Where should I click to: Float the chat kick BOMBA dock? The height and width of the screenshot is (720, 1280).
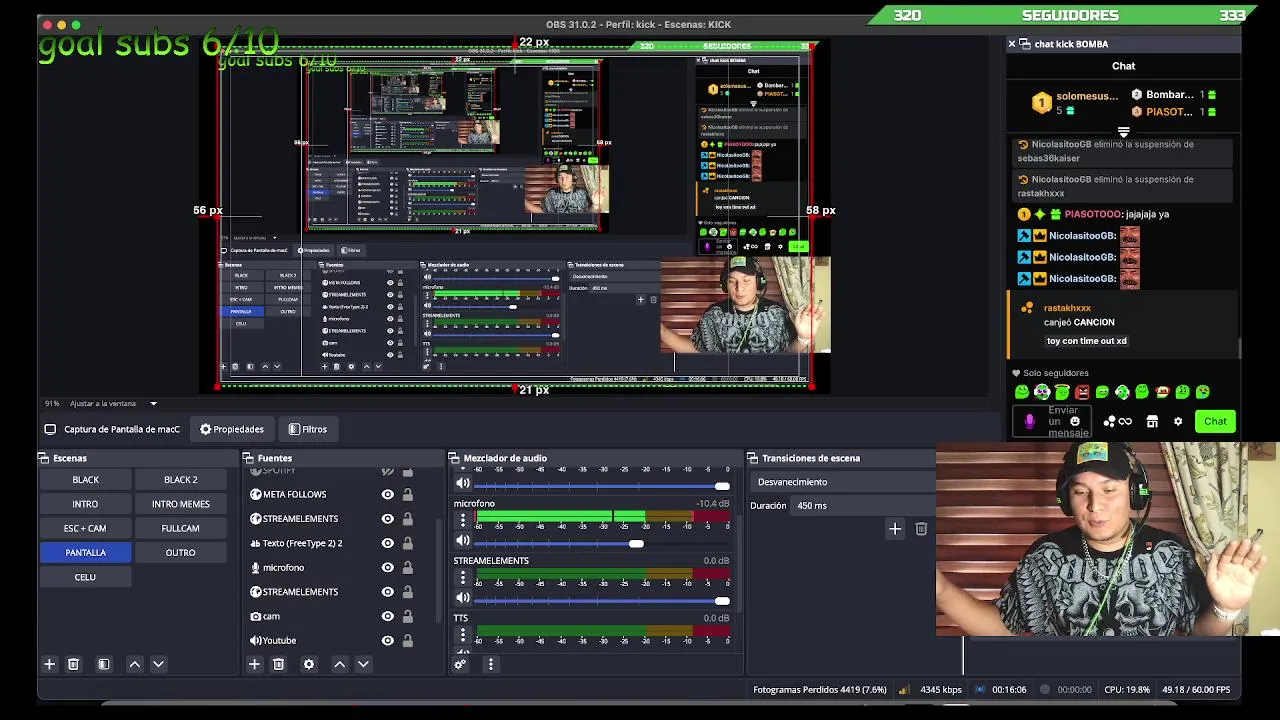(x=1024, y=44)
